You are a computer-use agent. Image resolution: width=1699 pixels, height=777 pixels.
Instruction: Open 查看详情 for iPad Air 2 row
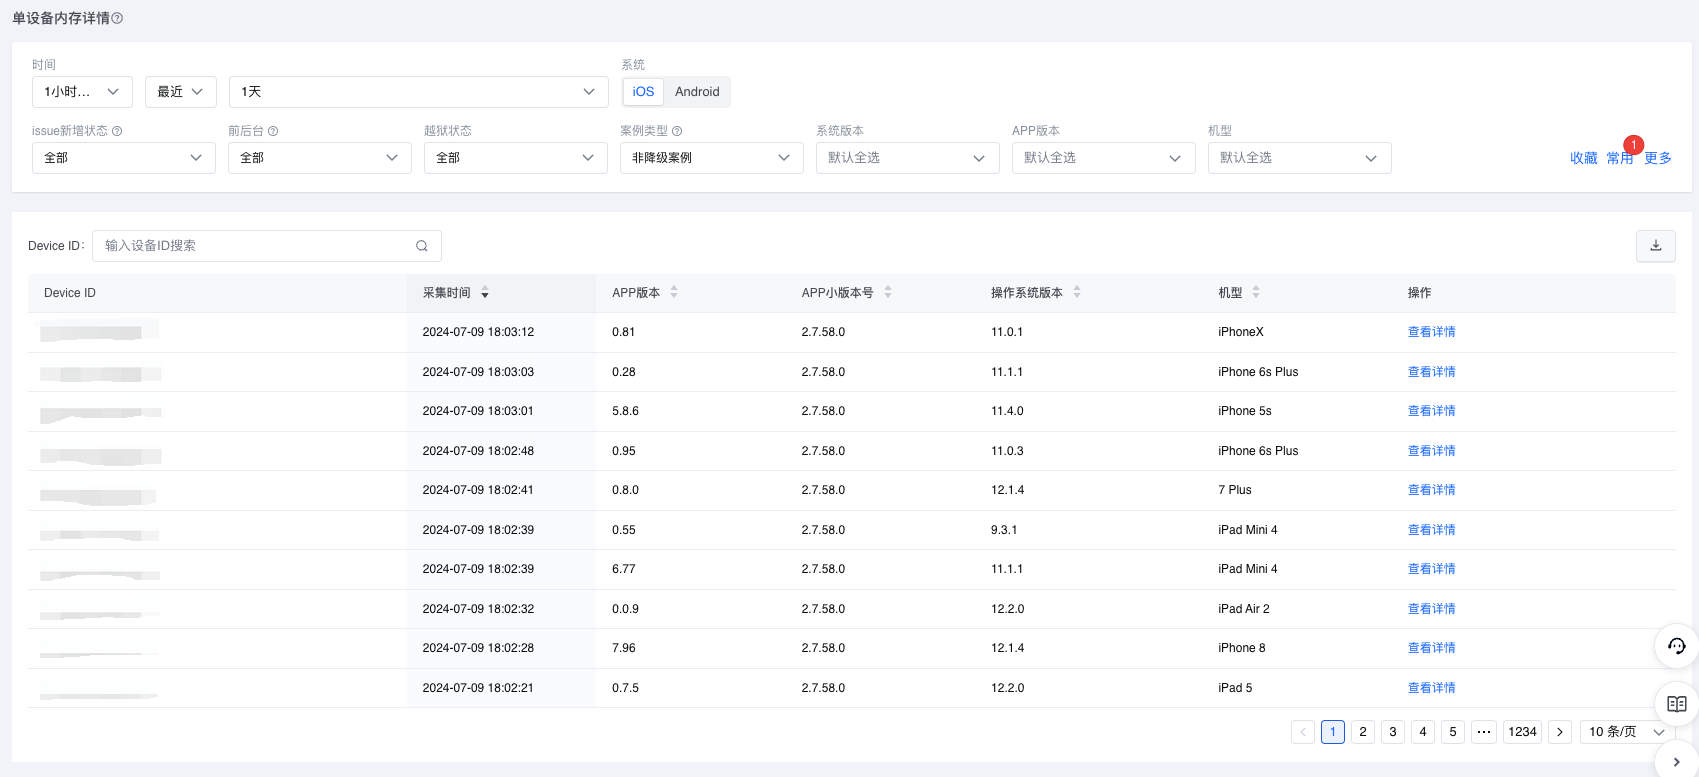[x=1432, y=609]
